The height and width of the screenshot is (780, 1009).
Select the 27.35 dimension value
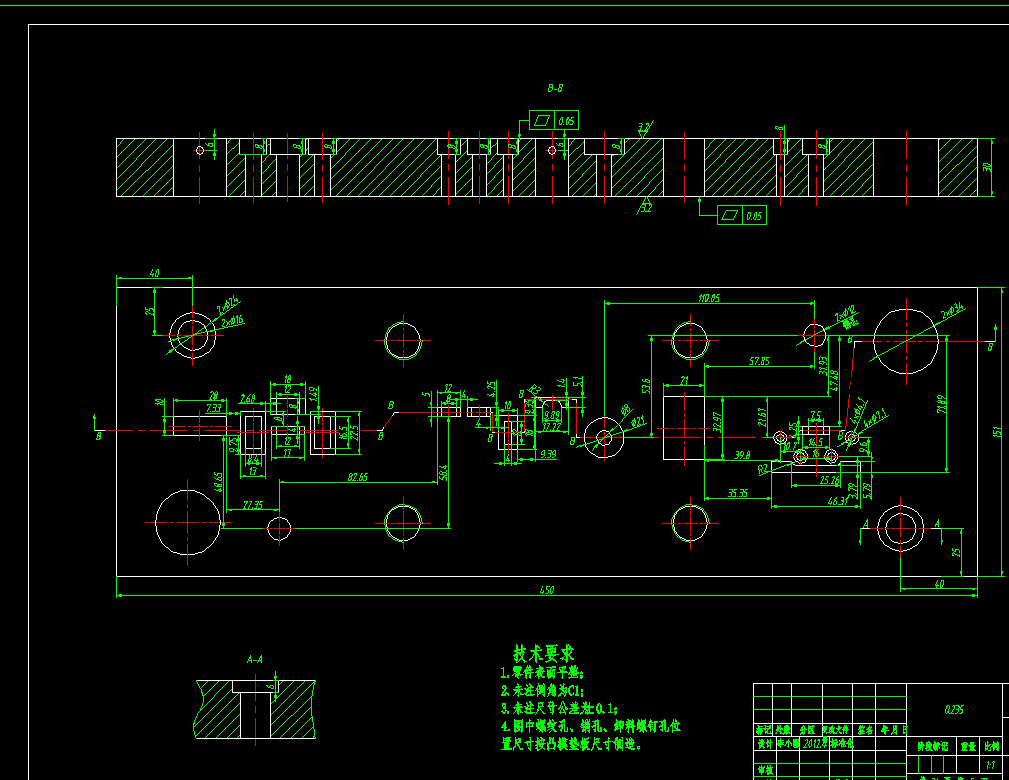tap(252, 505)
